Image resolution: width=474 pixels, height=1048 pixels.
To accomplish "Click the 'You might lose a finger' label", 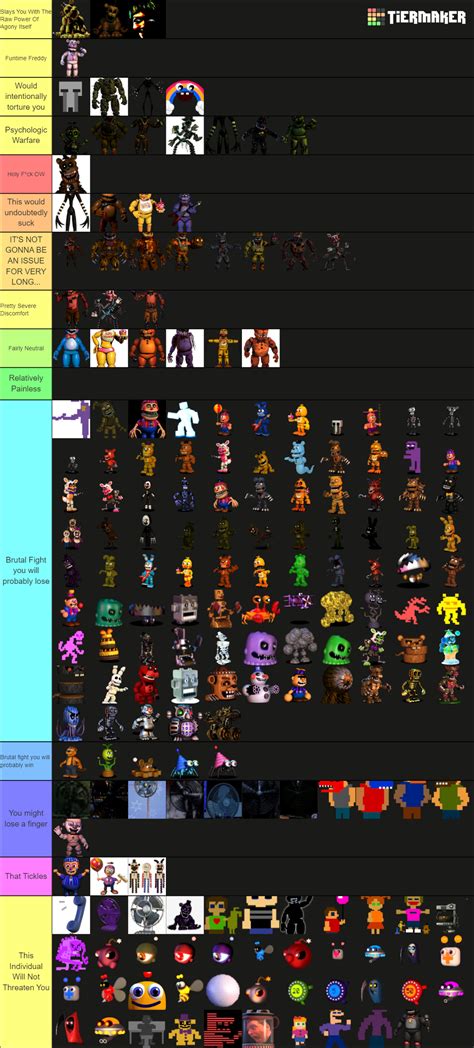I will (x=26, y=819).
